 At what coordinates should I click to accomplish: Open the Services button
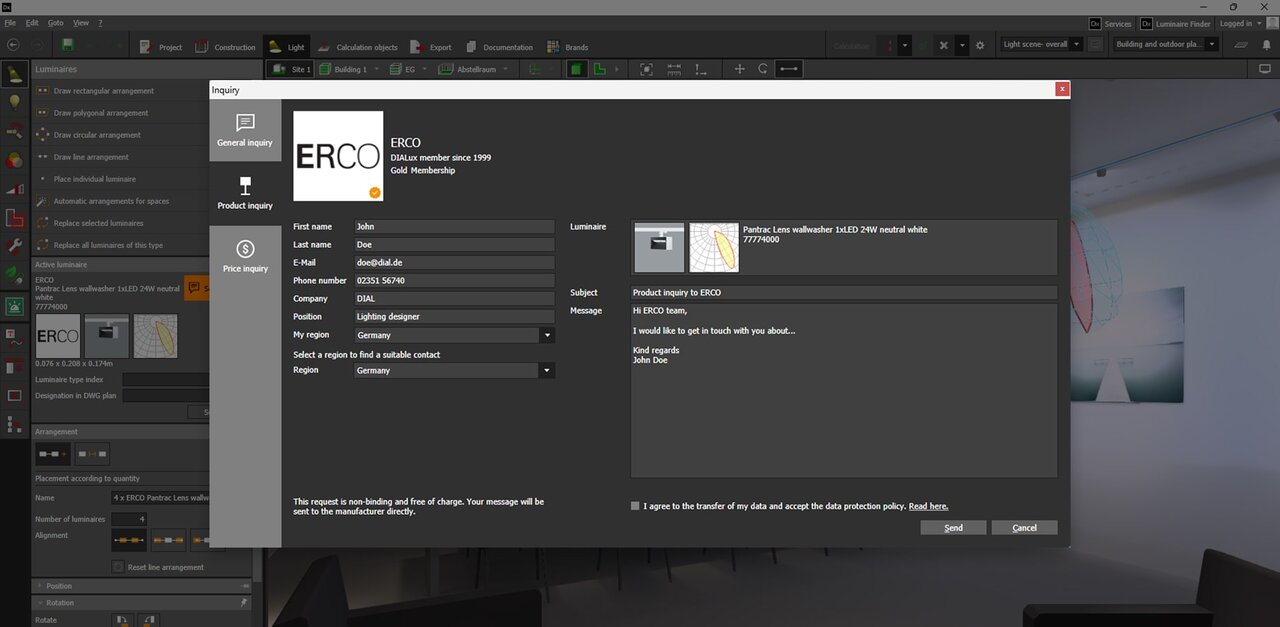point(1110,24)
